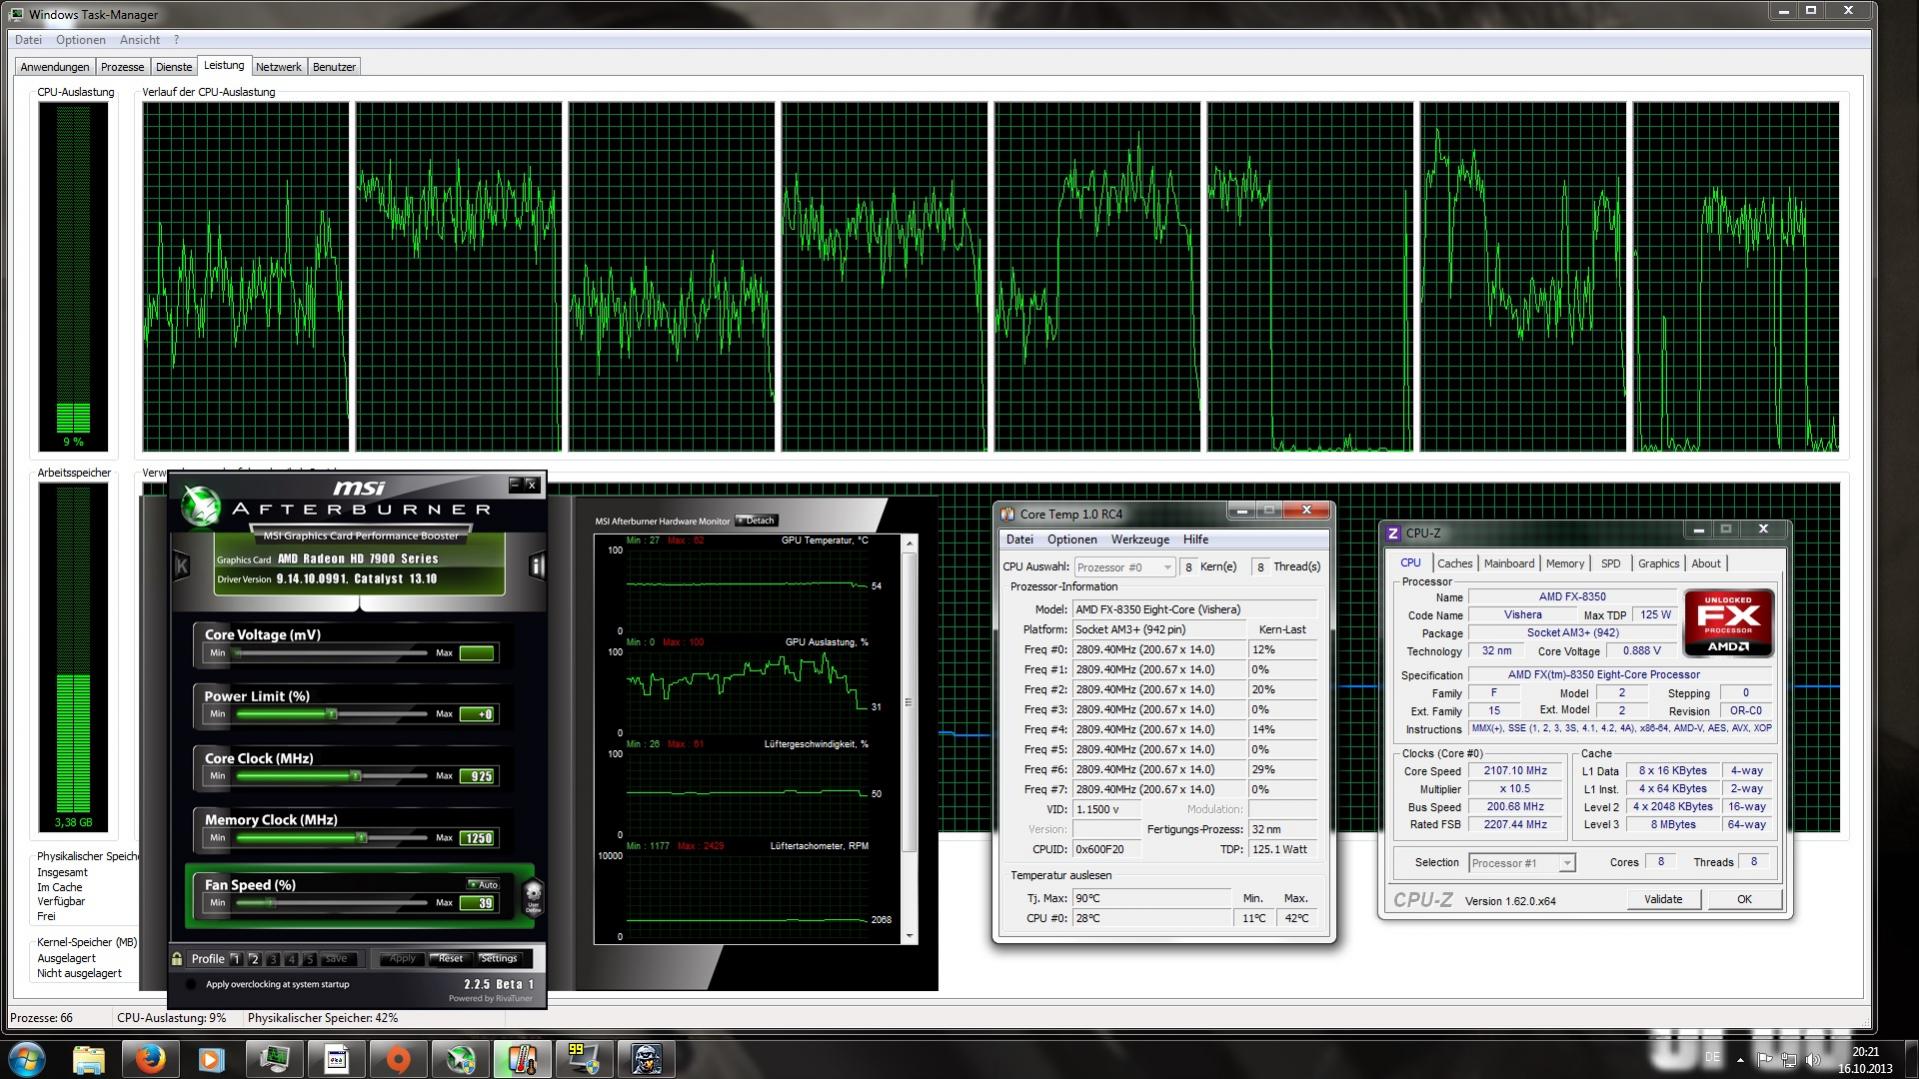The width and height of the screenshot is (1919, 1079).
Task: Open the Datei menu in Task-Manager
Action: pos(28,40)
